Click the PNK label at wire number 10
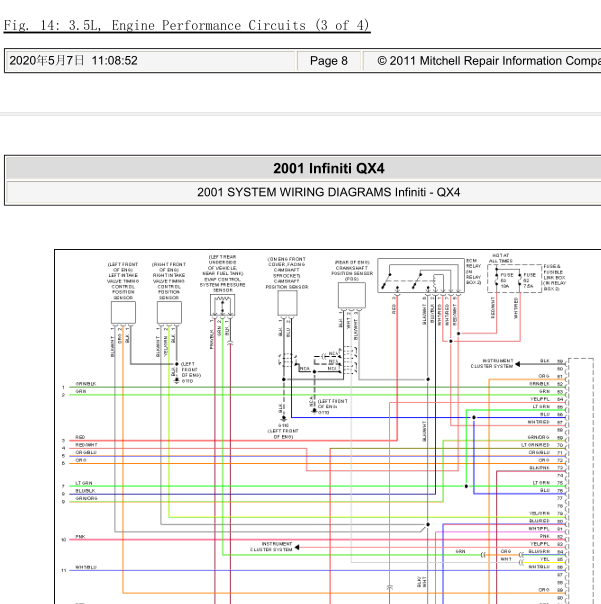 (80, 537)
